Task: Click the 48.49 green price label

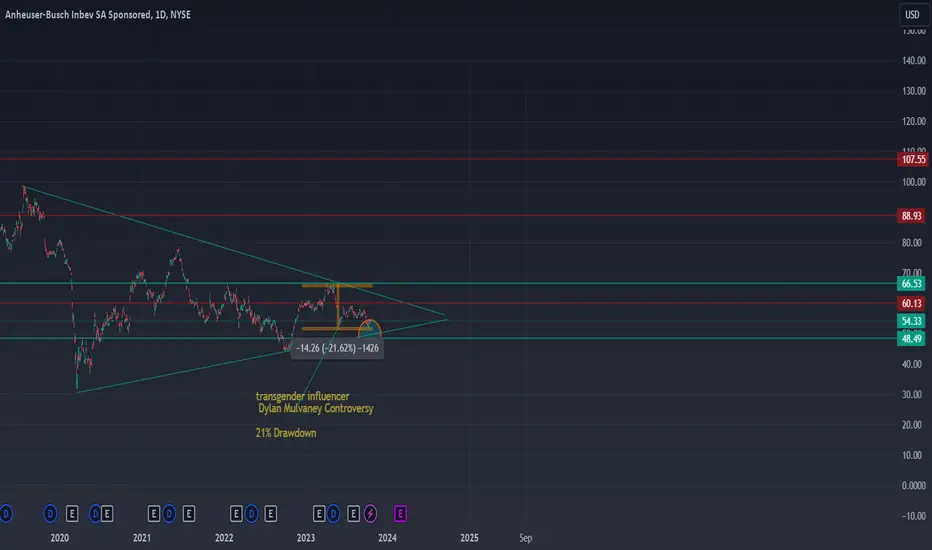Action: pyautogui.click(x=912, y=338)
